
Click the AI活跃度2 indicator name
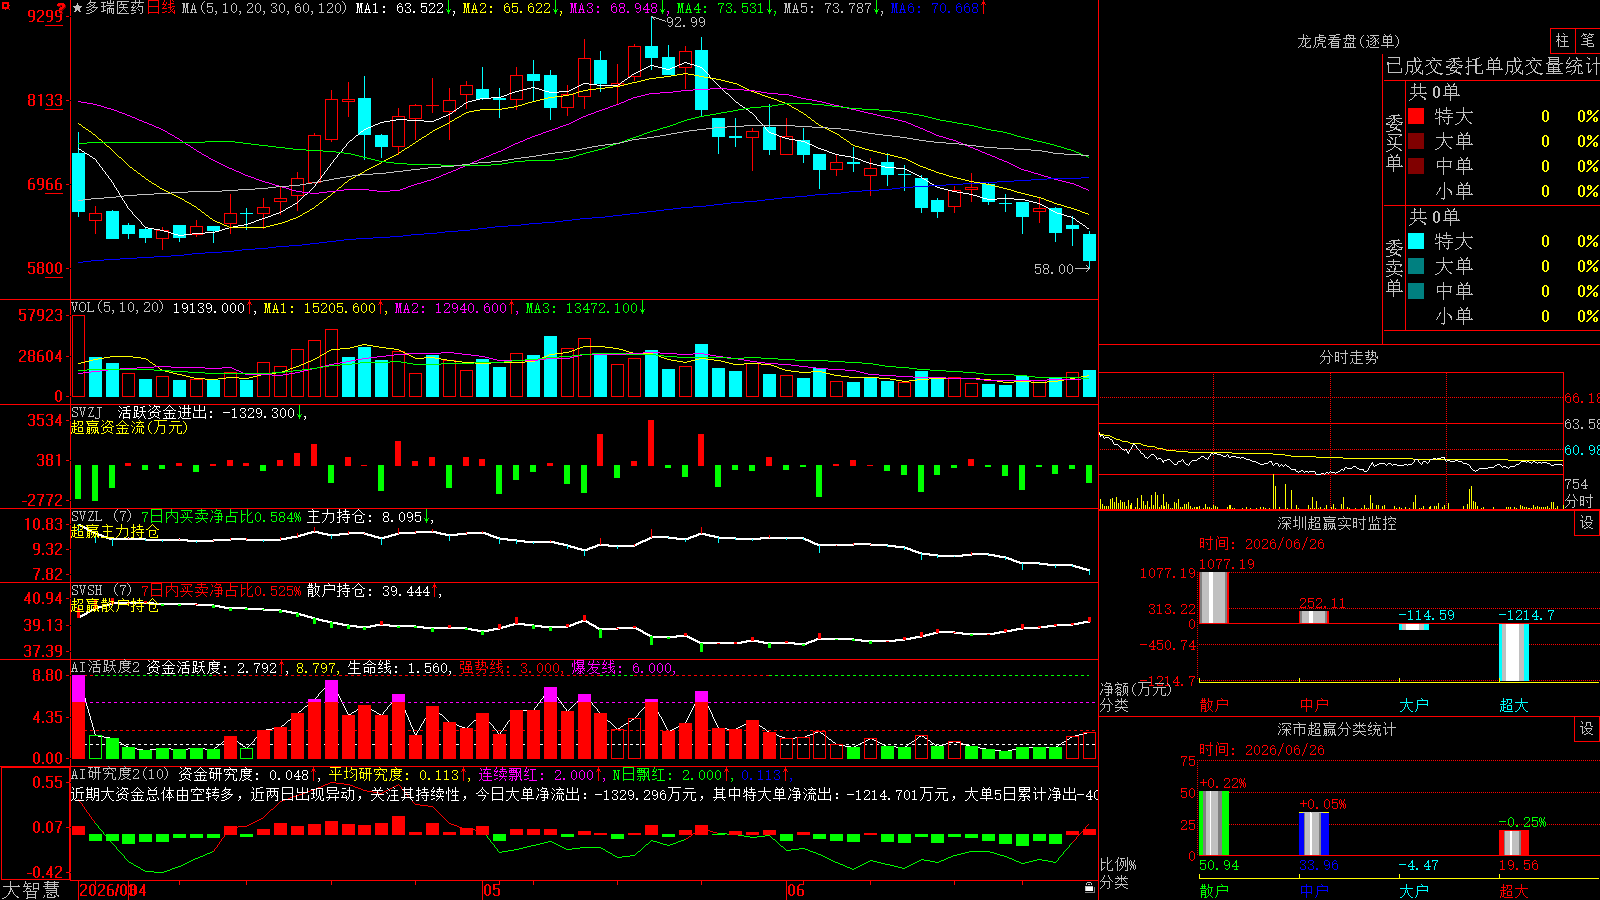(x=105, y=667)
